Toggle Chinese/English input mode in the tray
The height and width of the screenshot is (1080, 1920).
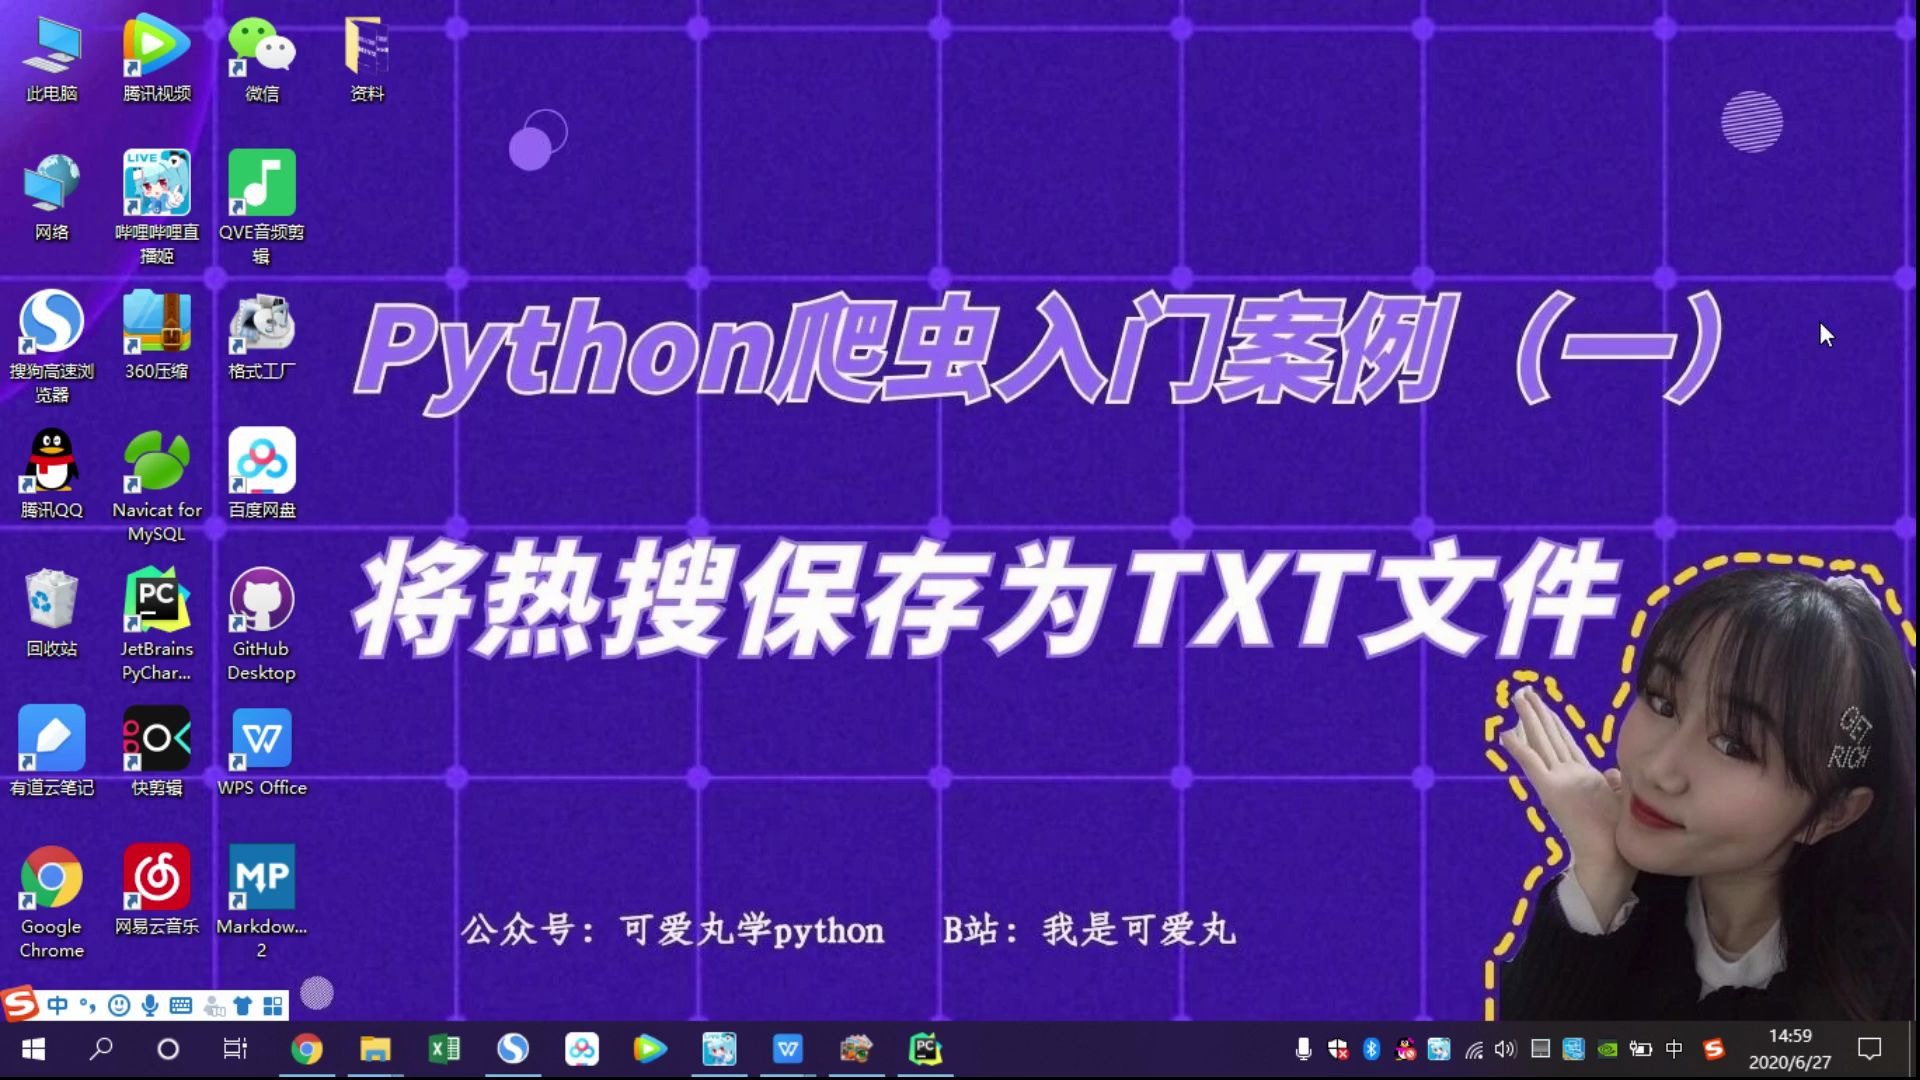1674,1050
